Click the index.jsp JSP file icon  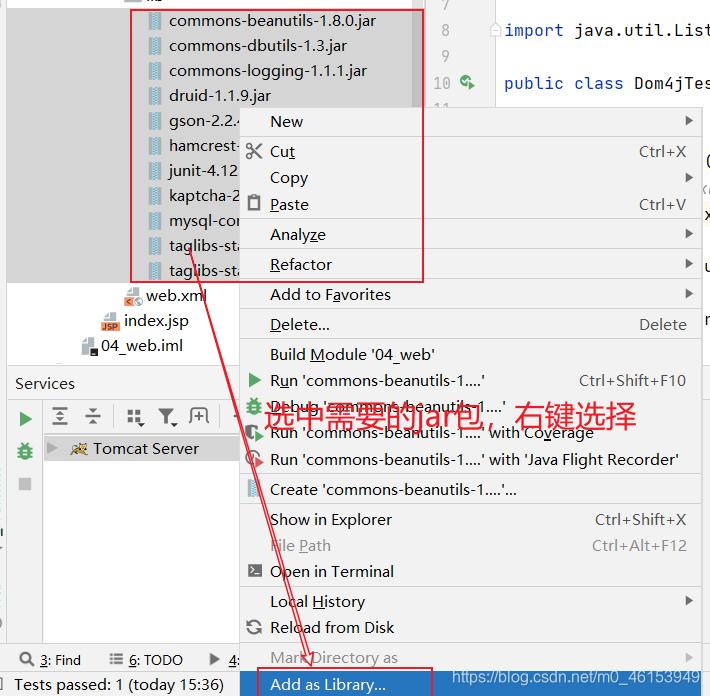(110, 322)
